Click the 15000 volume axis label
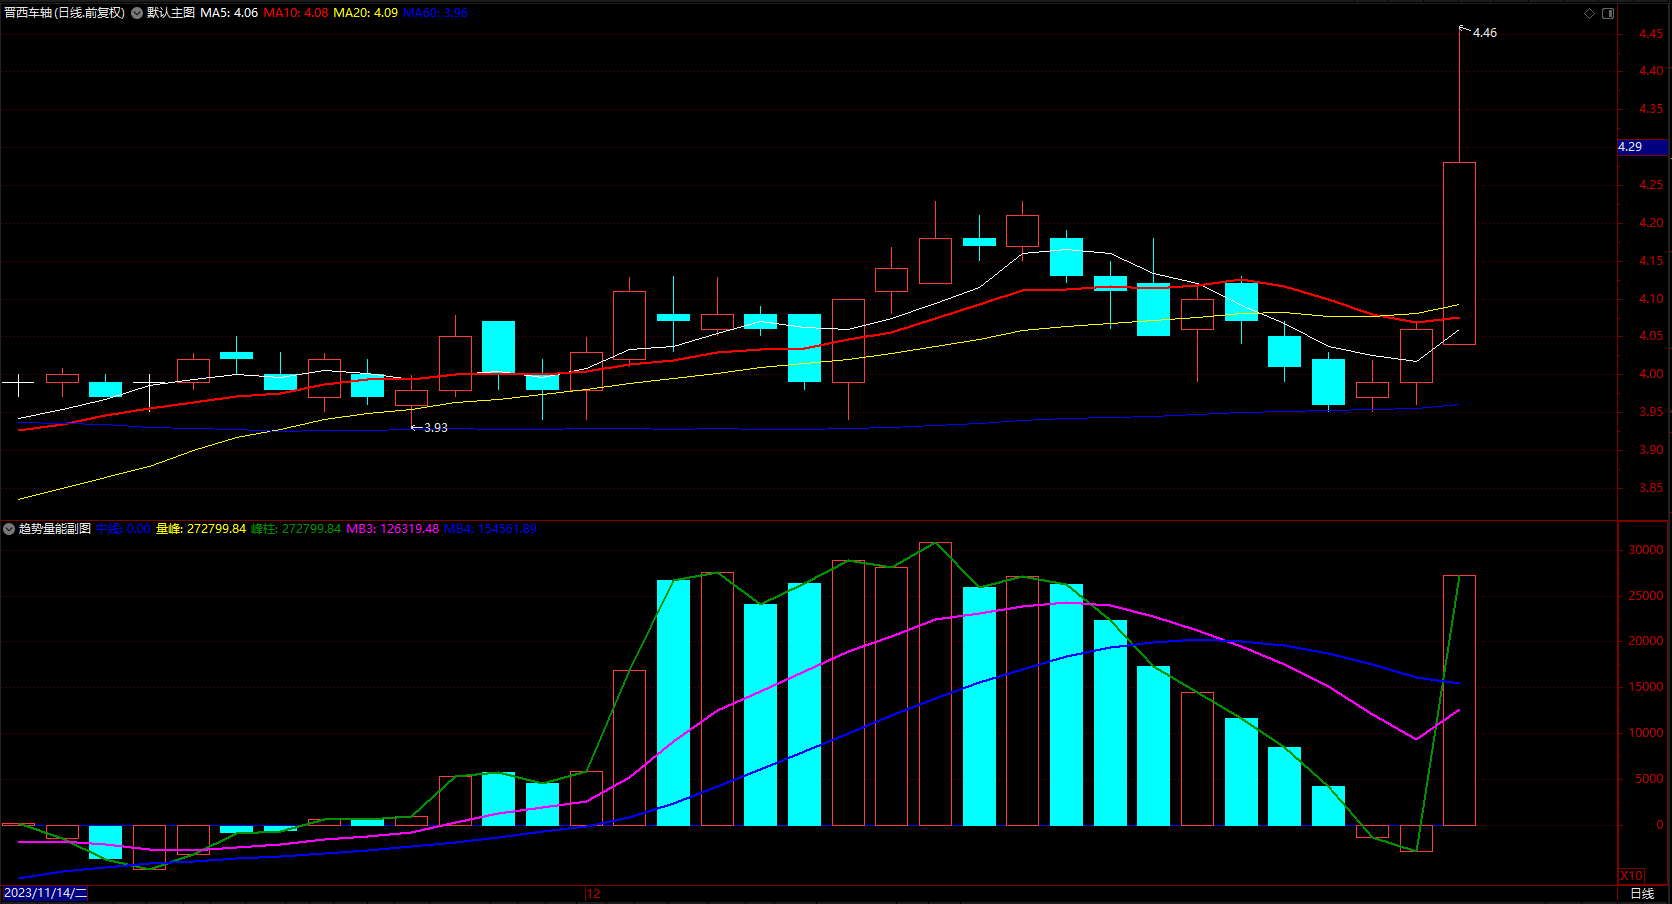The width and height of the screenshot is (1672, 904). [x=1646, y=687]
